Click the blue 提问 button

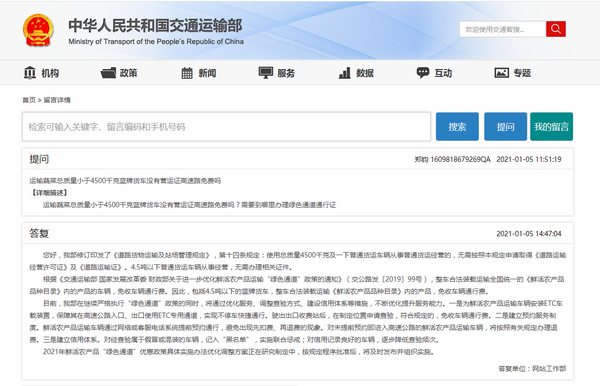coord(505,127)
